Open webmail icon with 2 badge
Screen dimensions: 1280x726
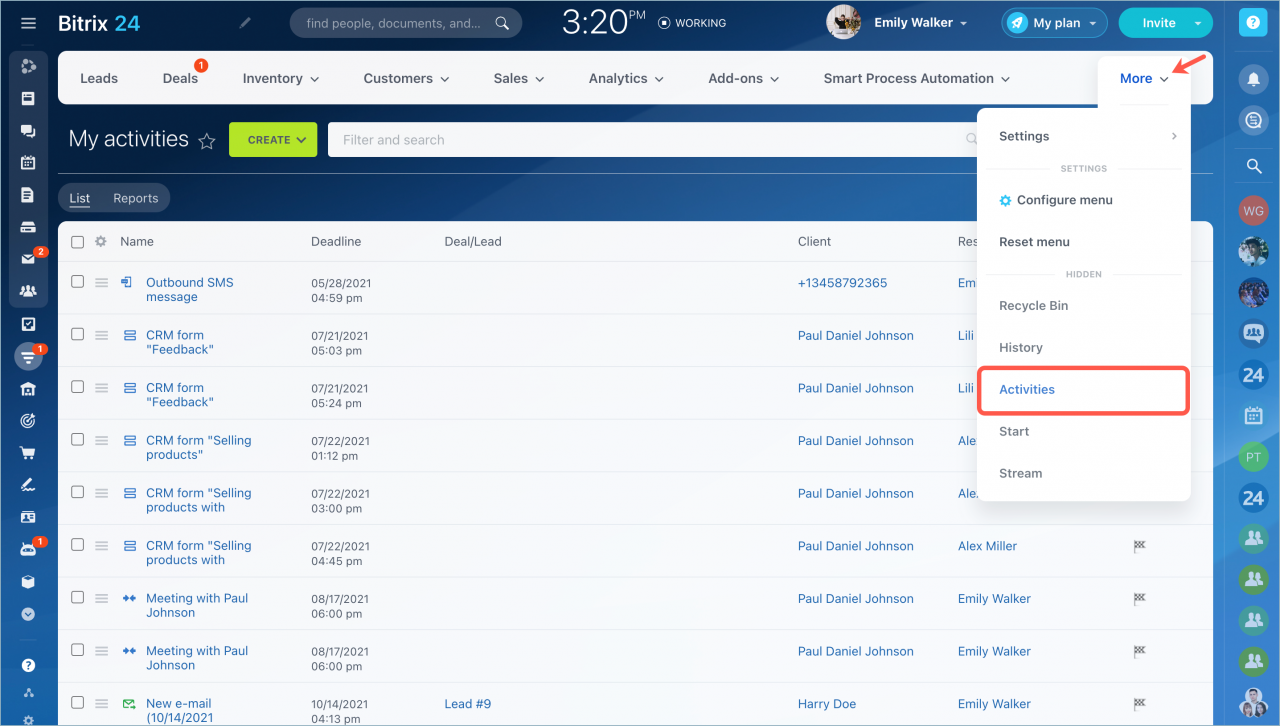point(29,259)
